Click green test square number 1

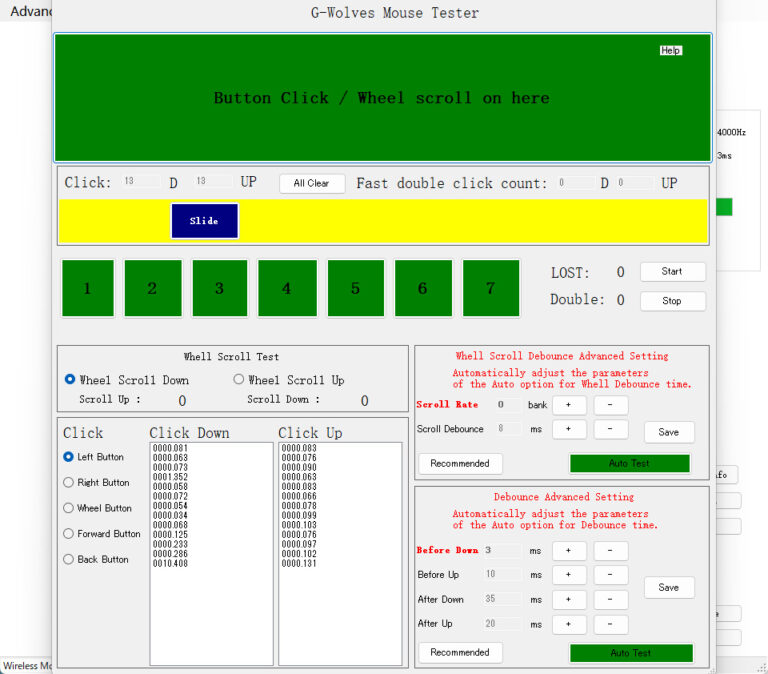point(88,288)
